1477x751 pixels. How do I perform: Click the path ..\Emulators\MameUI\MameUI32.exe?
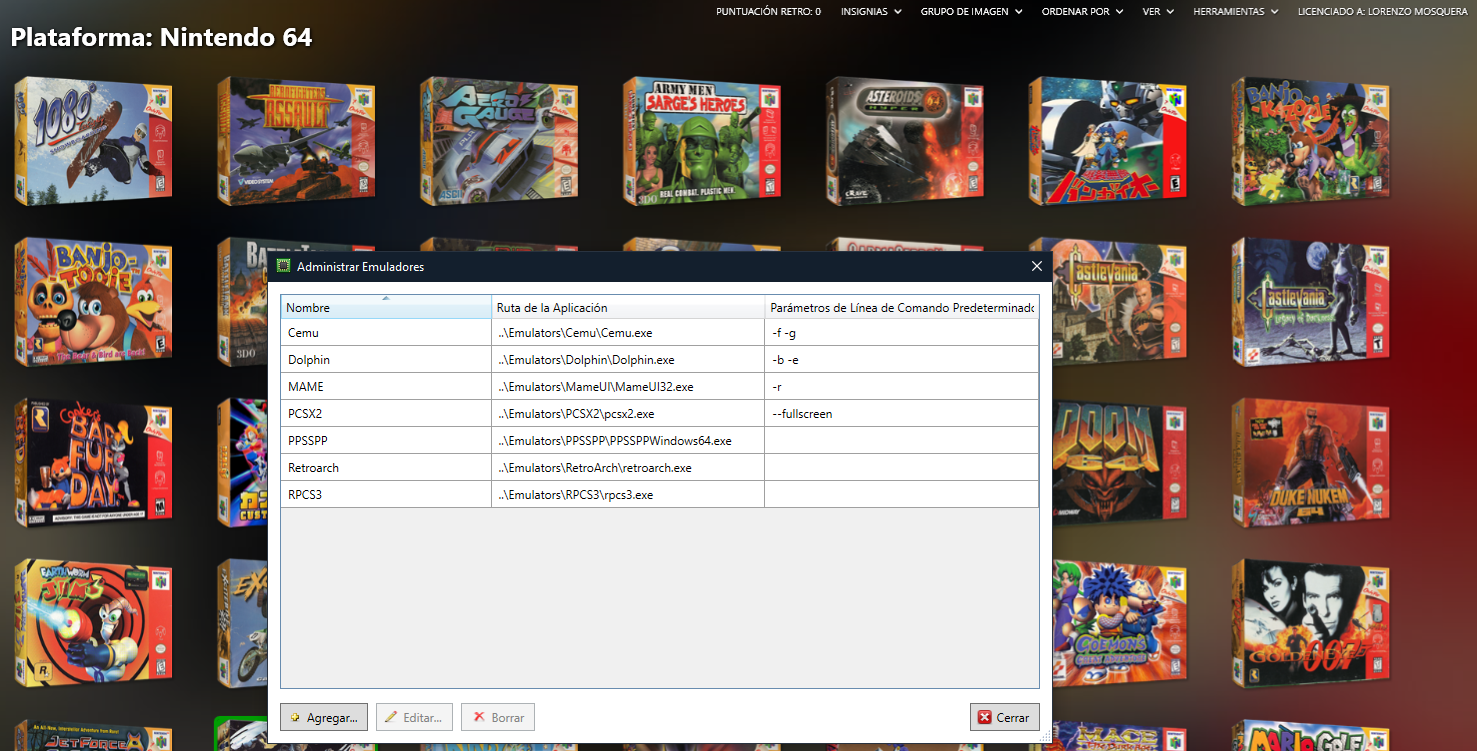click(595, 387)
